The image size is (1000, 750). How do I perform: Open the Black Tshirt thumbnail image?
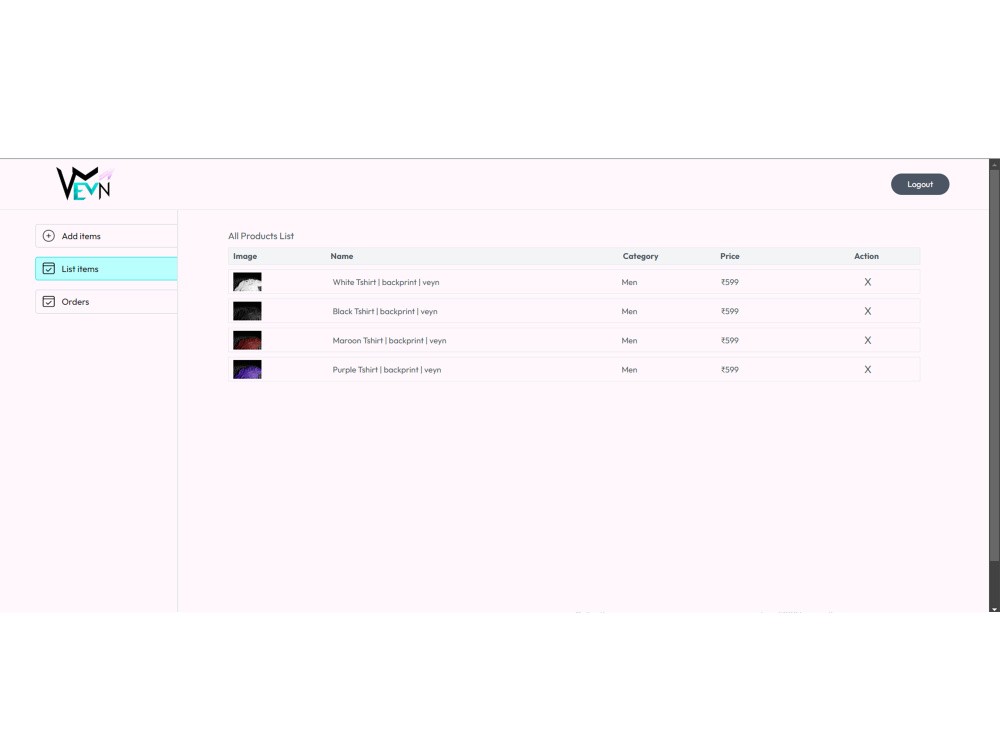(x=247, y=311)
